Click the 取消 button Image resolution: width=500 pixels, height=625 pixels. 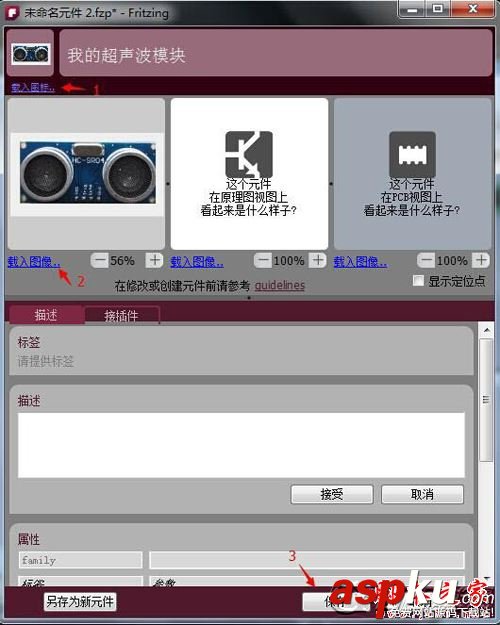pos(422,494)
